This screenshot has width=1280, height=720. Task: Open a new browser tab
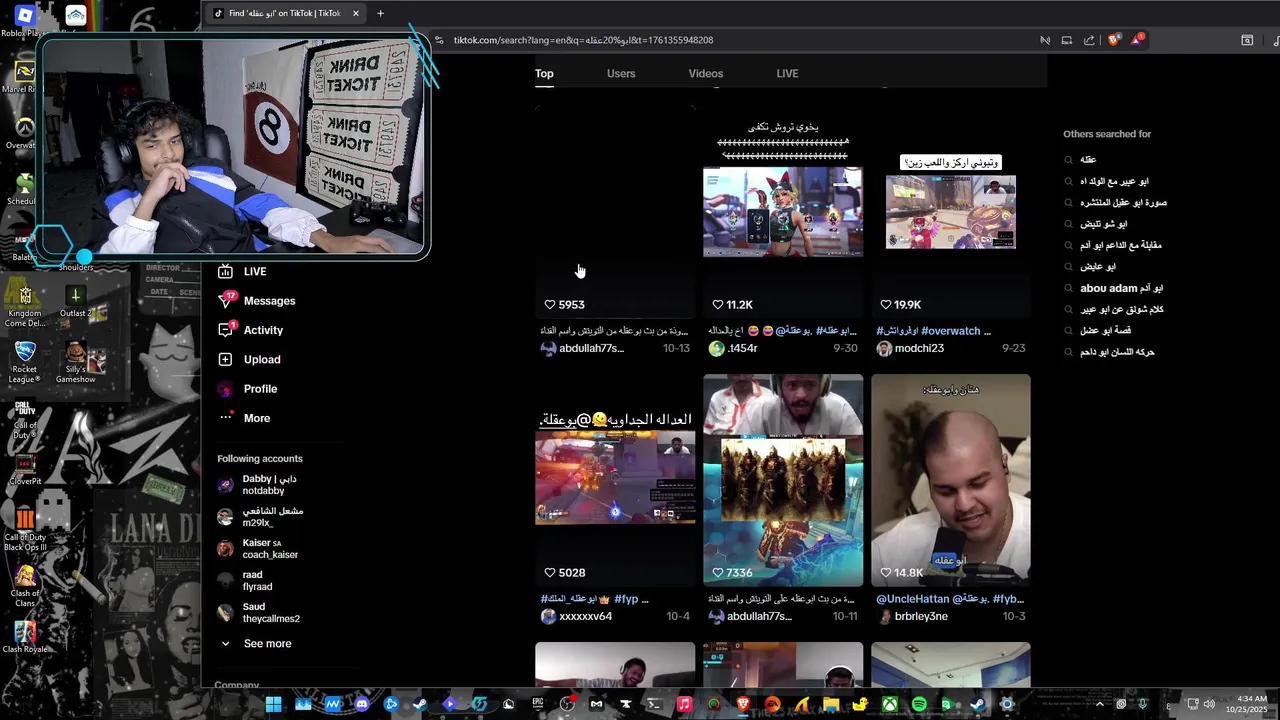click(380, 14)
